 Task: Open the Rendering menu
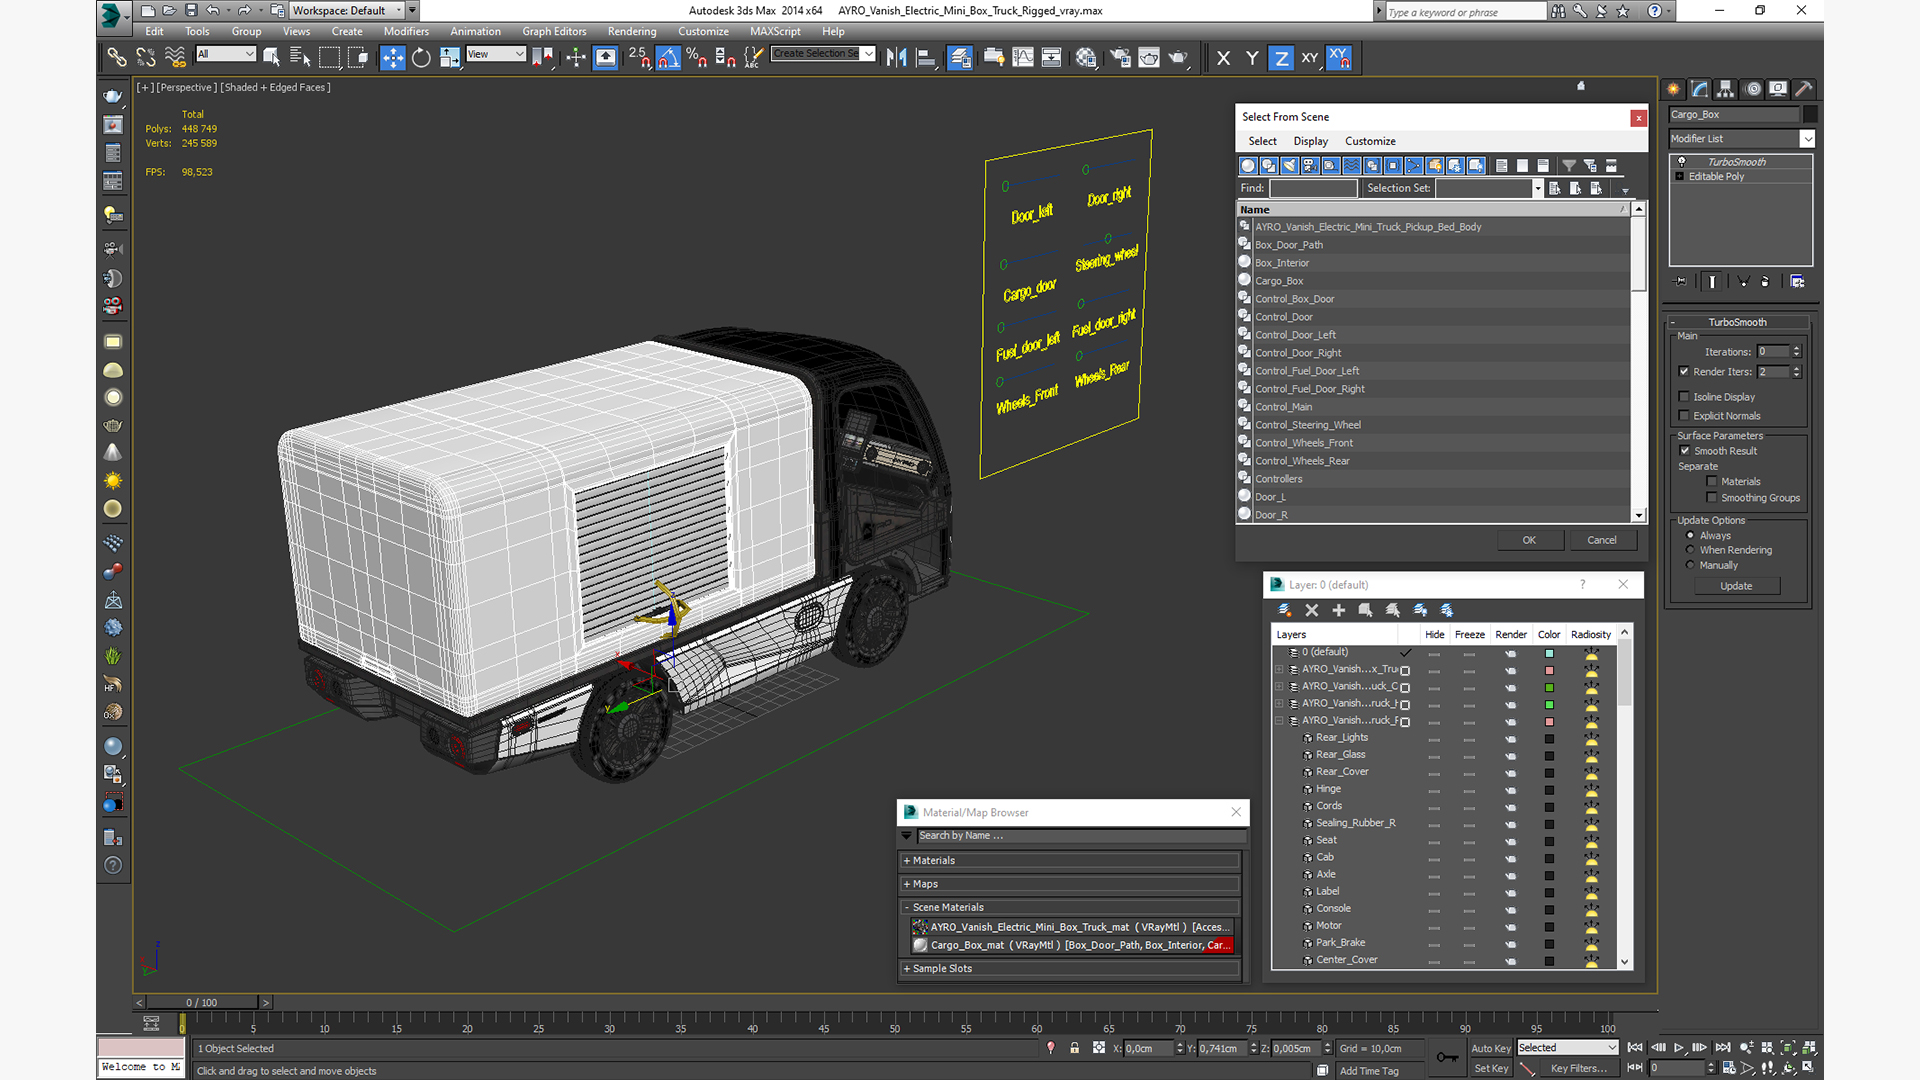pos(632,32)
